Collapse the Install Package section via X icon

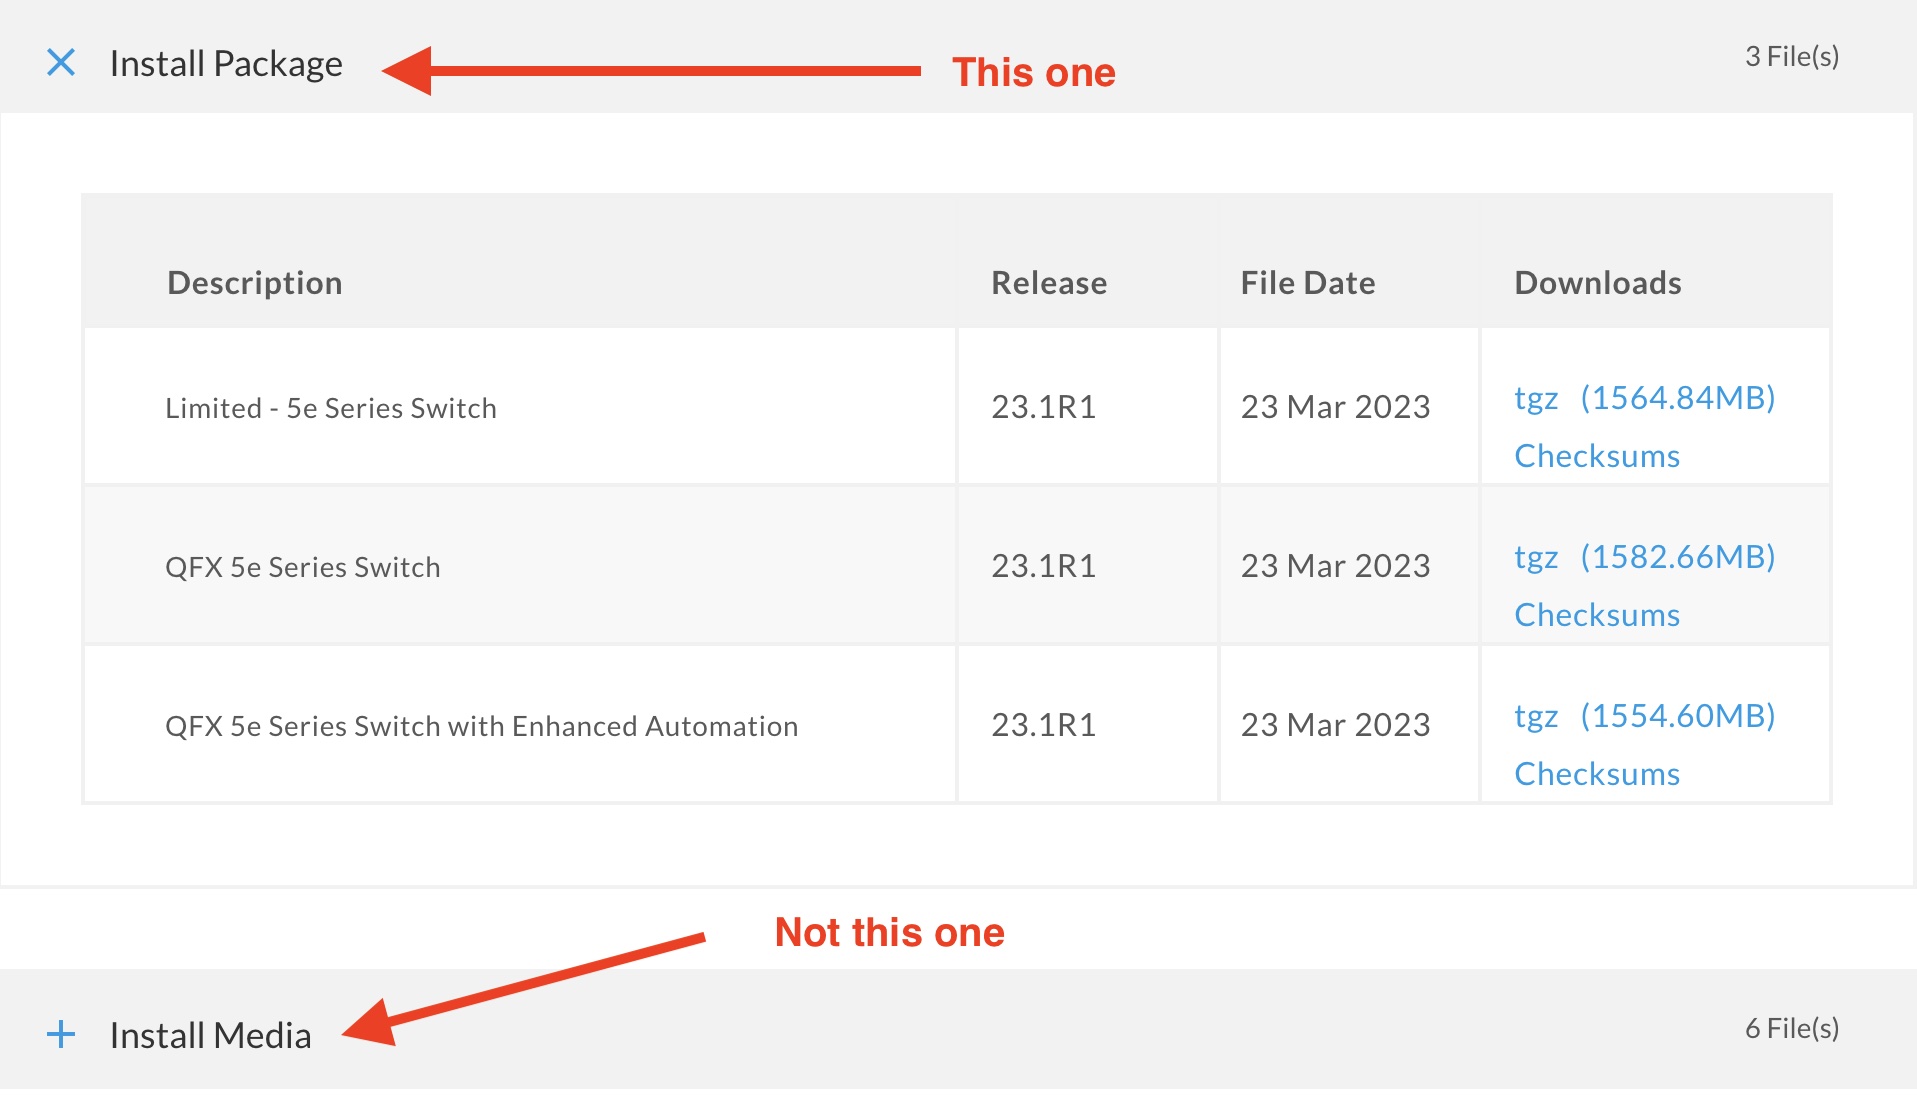[61, 63]
